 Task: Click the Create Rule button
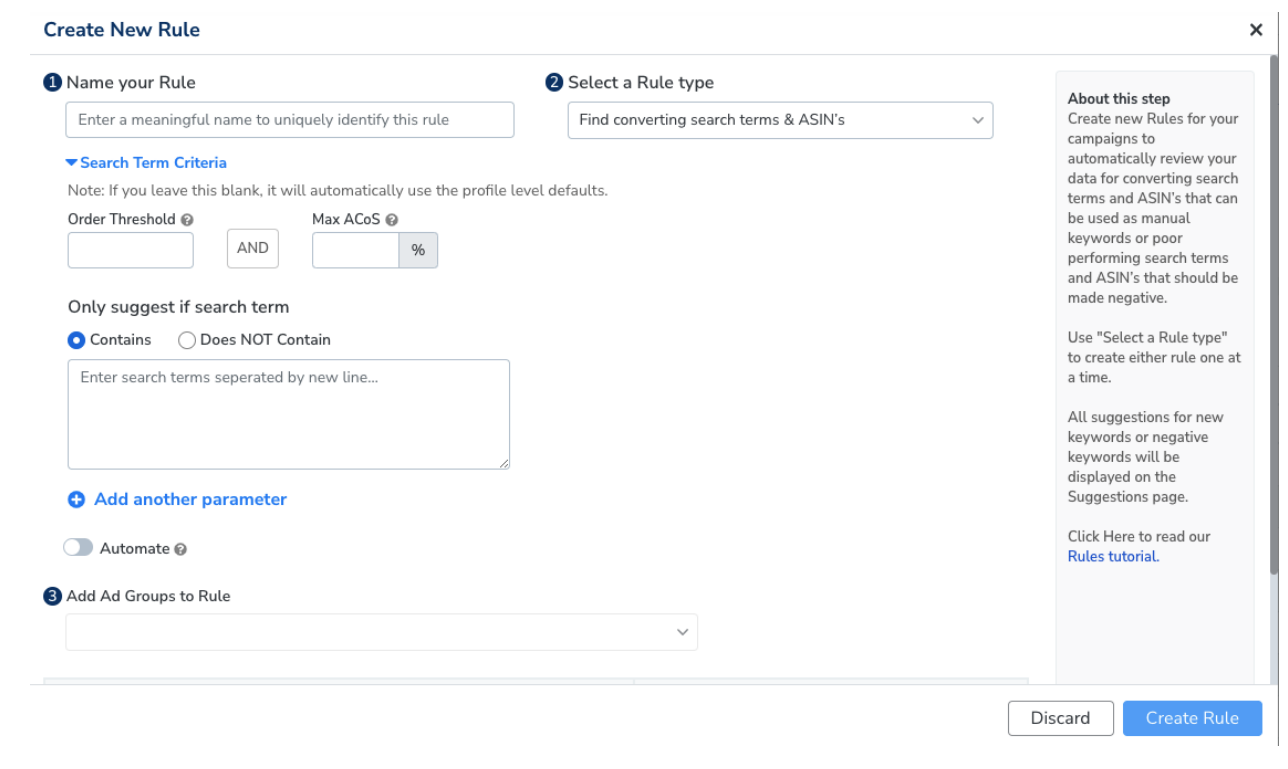[1192, 718]
